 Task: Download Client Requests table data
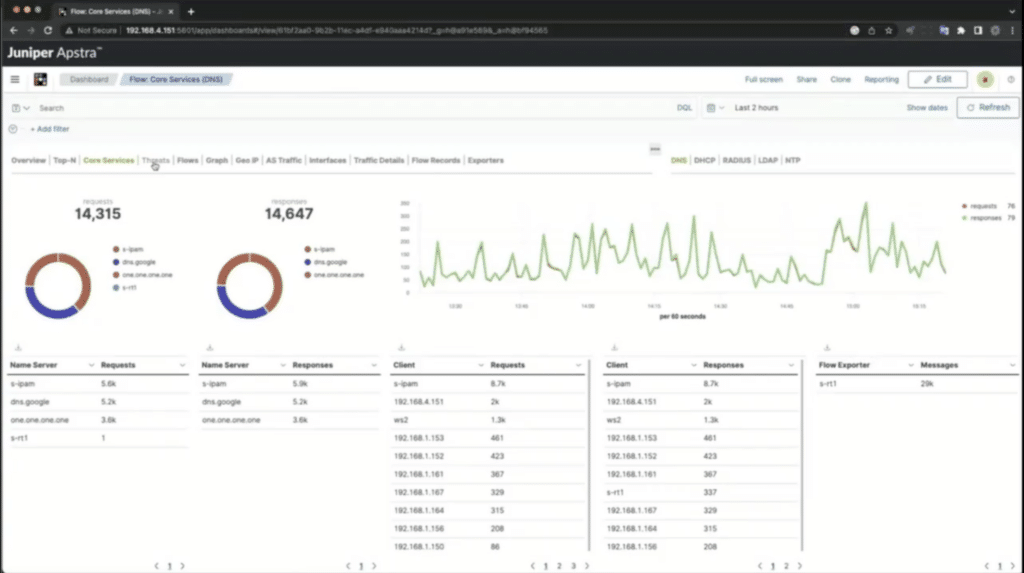tap(402, 348)
